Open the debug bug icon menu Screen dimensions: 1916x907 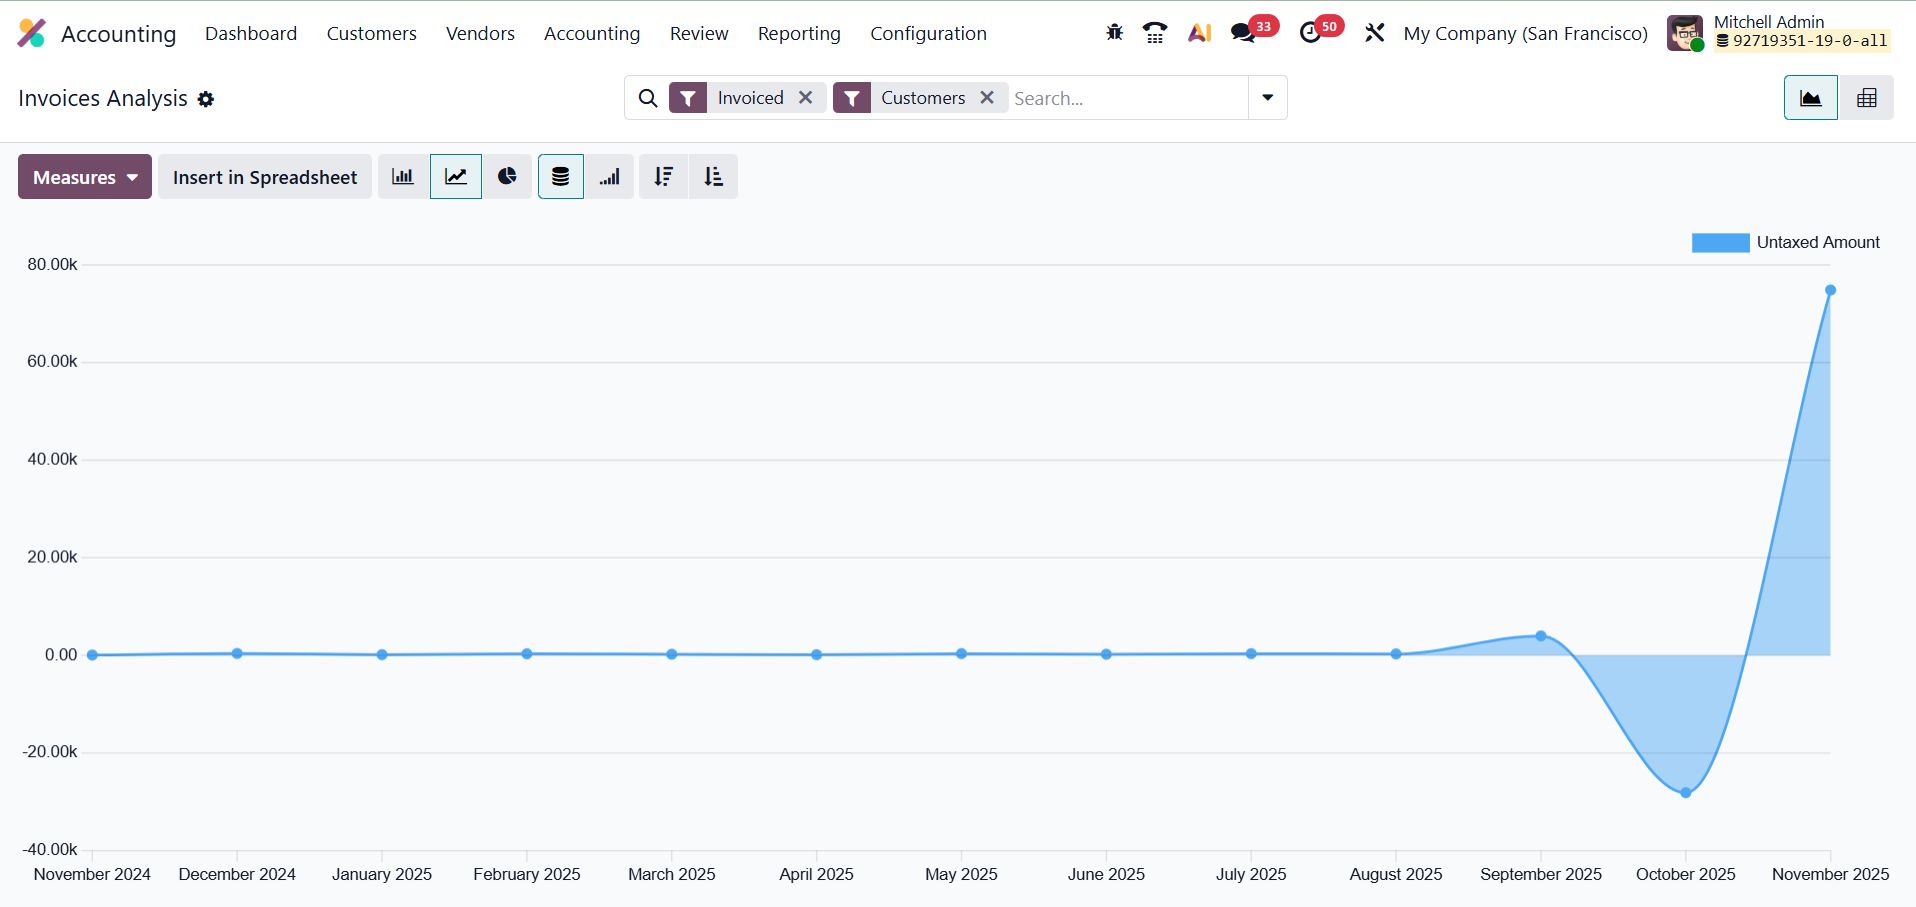(1114, 33)
